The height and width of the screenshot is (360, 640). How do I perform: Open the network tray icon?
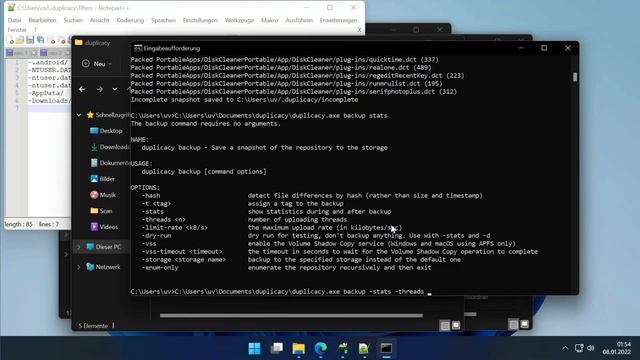pos(579,348)
